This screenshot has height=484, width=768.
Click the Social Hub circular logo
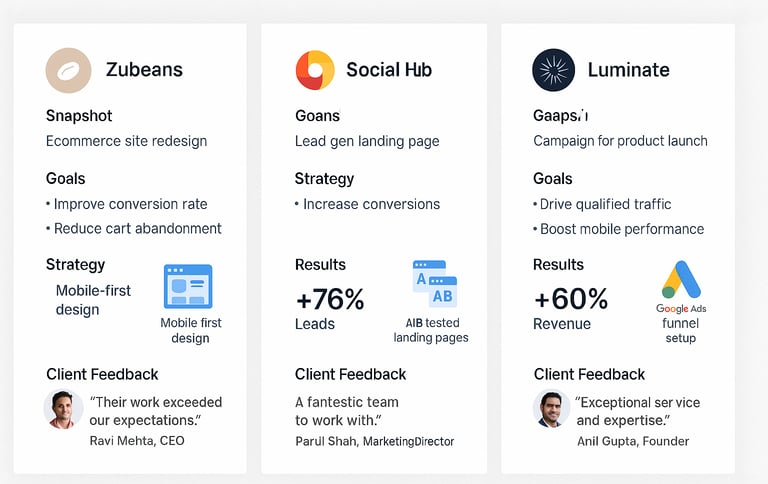point(315,70)
